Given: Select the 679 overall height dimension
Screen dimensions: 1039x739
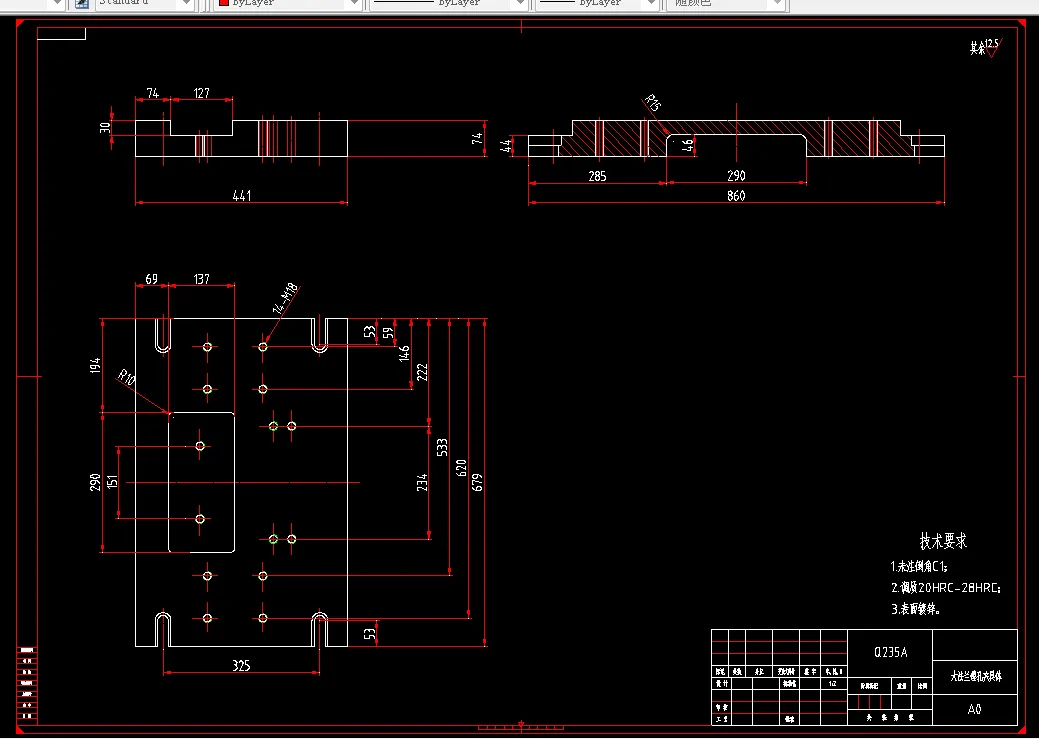Looking at the screenshot, I should (x=477, y=483).
